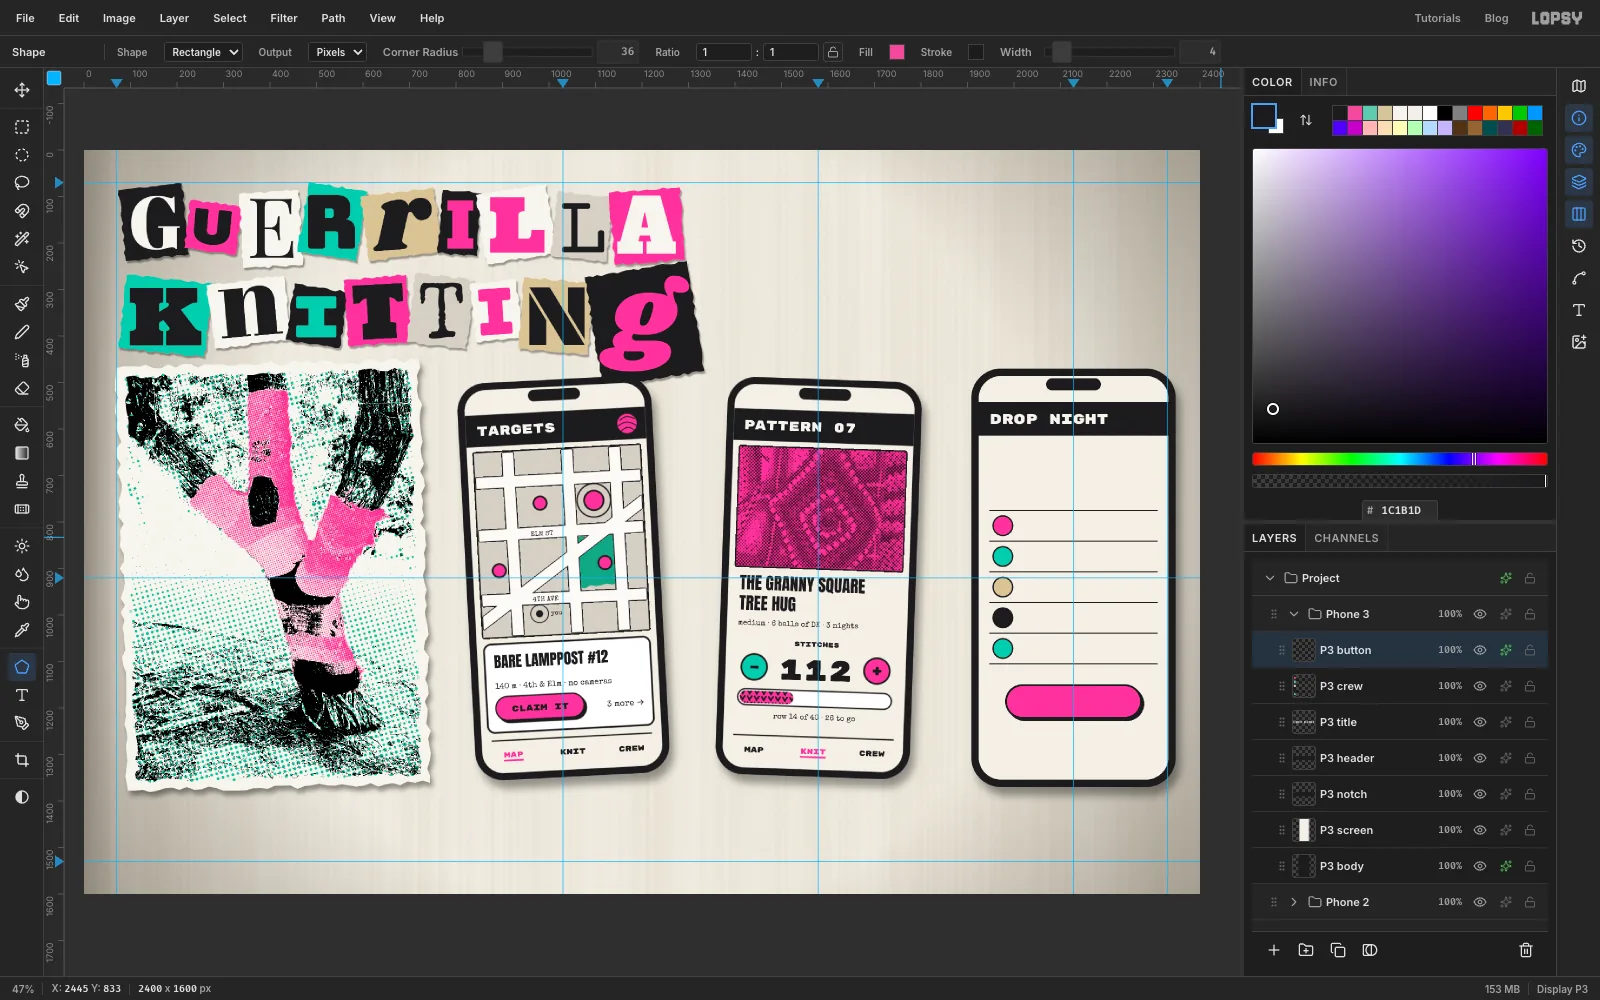
Task: Collapse the Project folder
Action: pos(1270,578)
